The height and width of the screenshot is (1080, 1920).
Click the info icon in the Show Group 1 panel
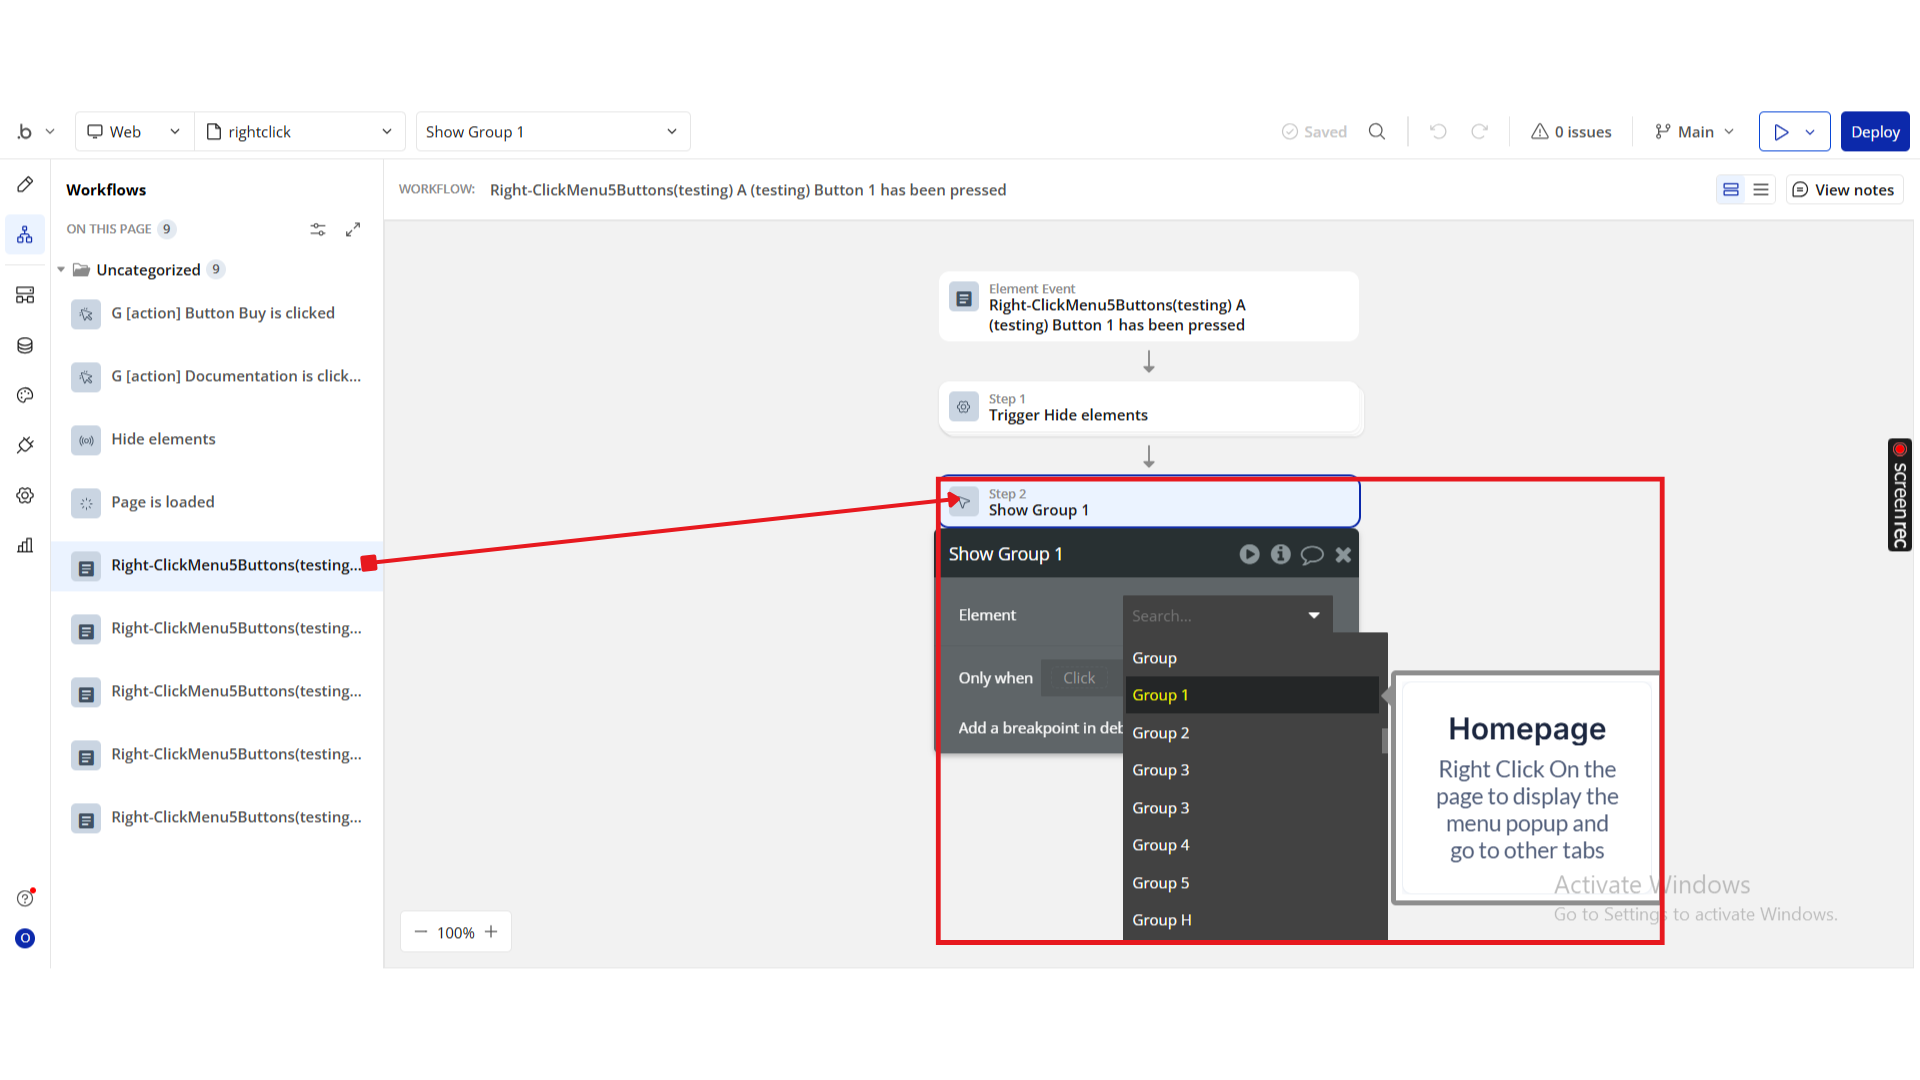[x=1280, y=554]
